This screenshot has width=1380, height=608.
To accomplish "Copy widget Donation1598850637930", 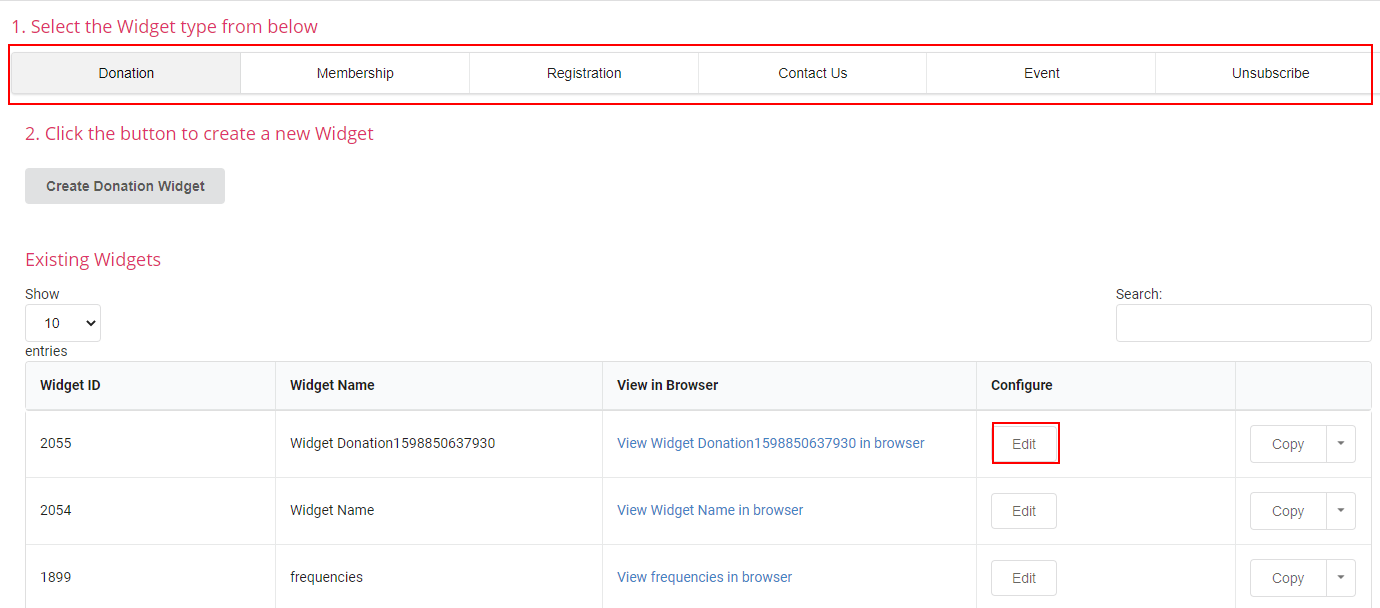I will click(x=1288, y=444).
